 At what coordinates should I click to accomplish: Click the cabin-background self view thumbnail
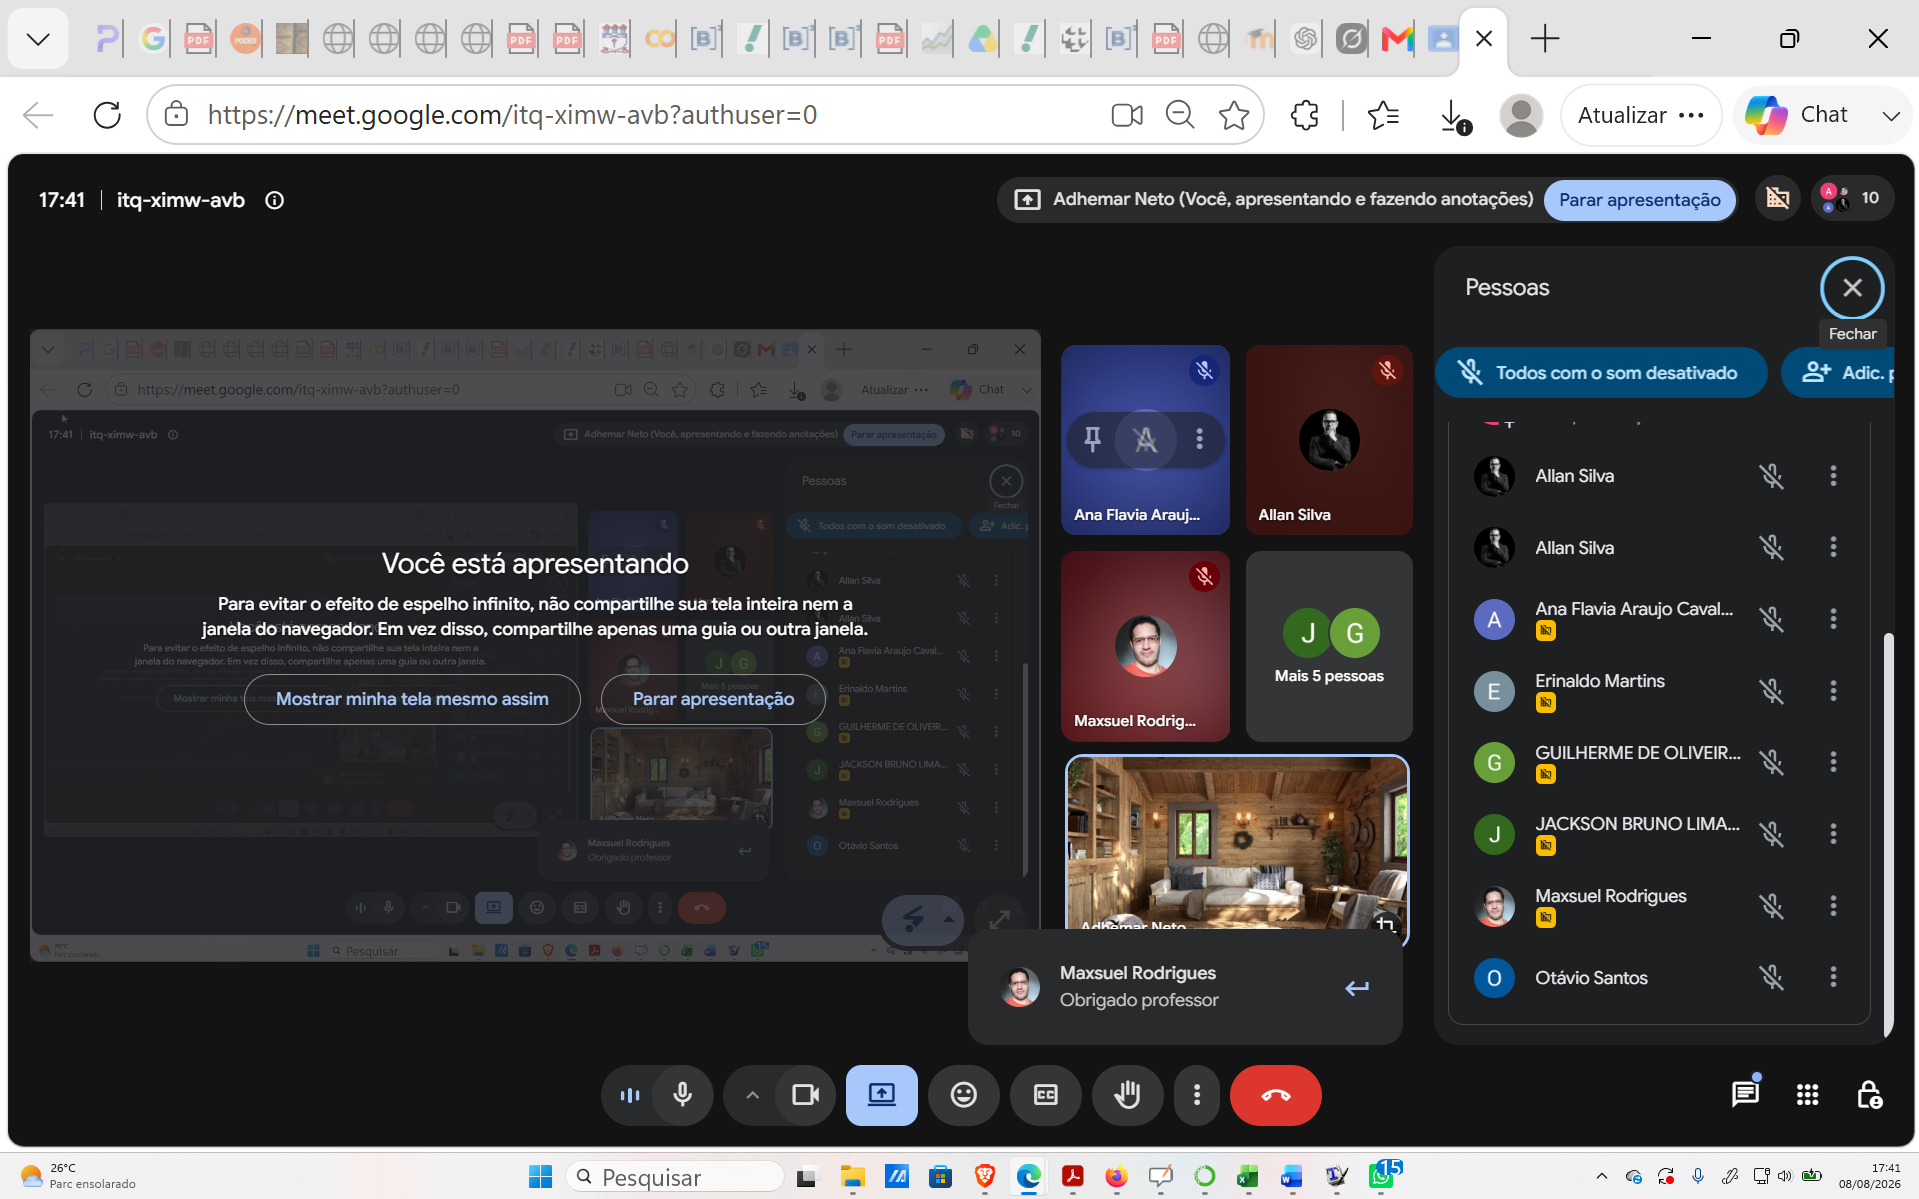pyautogui.click(x=1237, y=850)
